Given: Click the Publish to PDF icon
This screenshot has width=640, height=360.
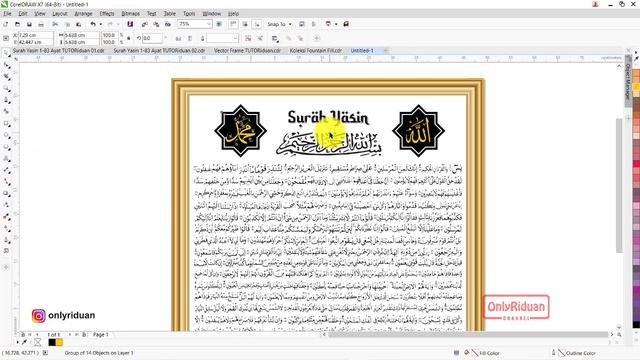Looking at the screenshot, I should coord(168,24).
